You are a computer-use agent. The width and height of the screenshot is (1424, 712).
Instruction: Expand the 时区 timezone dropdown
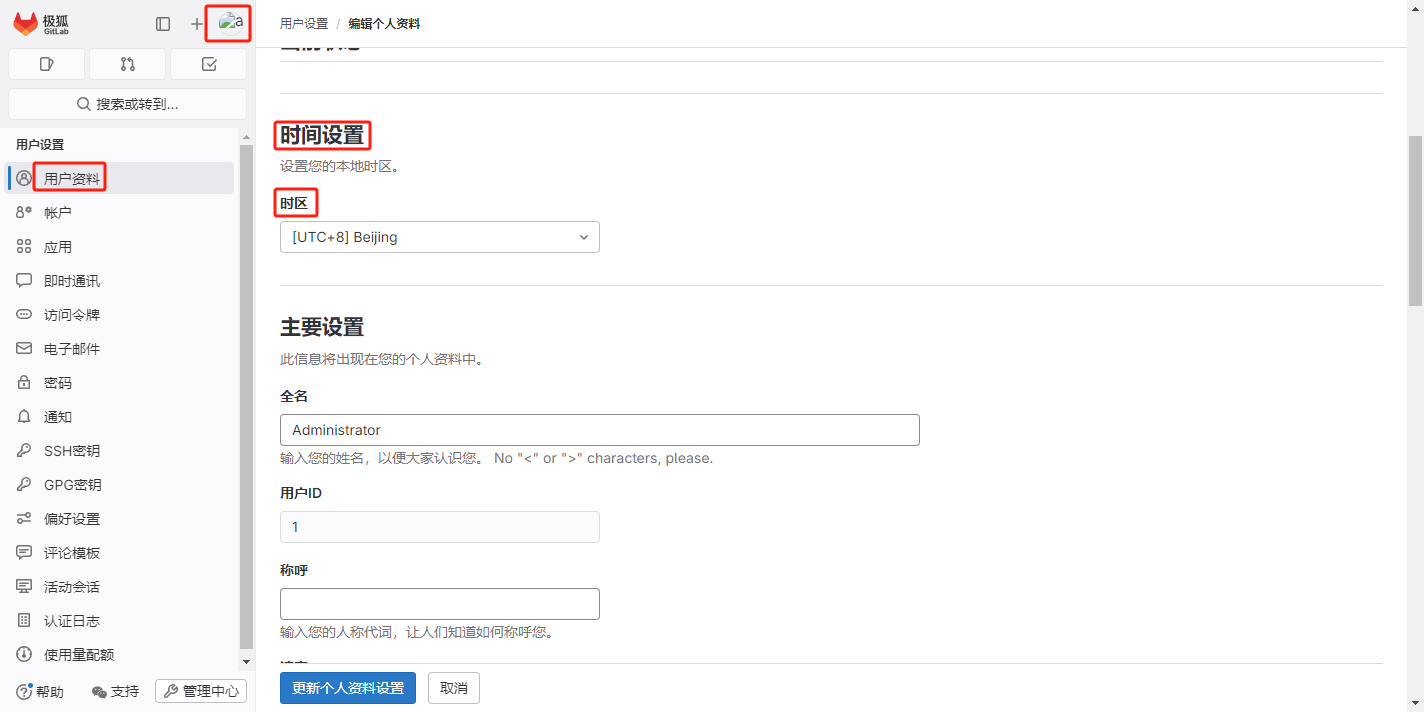point(439,237)
